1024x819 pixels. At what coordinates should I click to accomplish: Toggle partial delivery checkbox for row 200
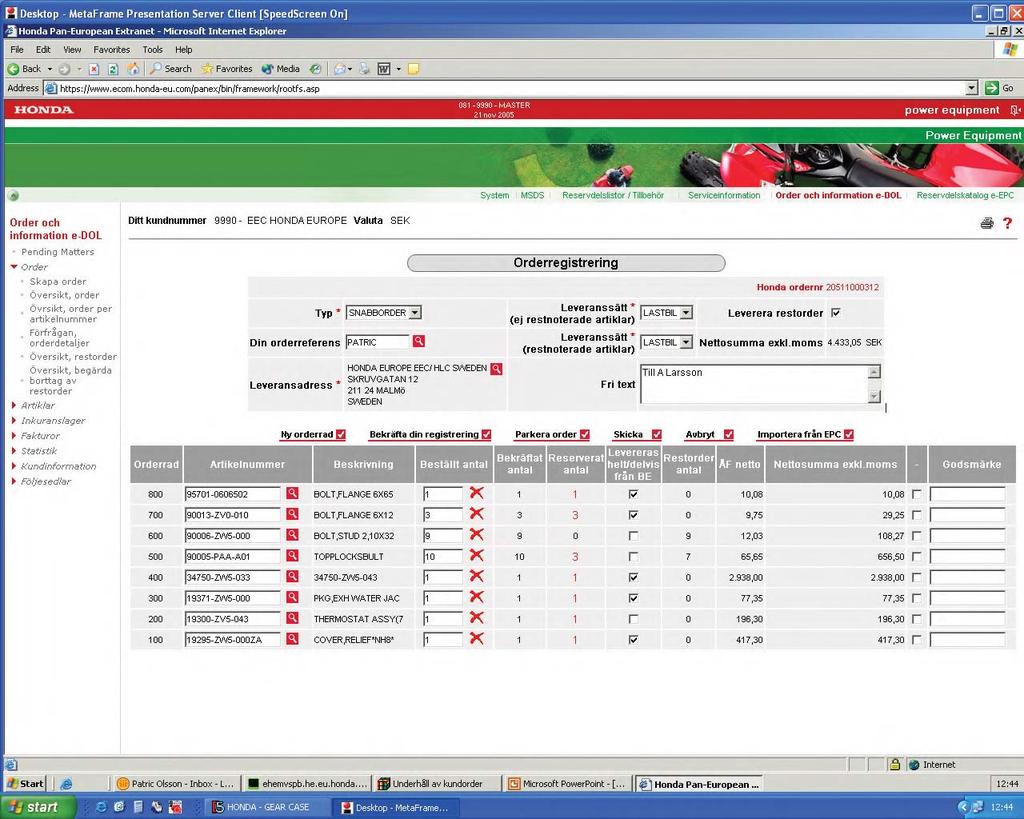coord(633,619)
